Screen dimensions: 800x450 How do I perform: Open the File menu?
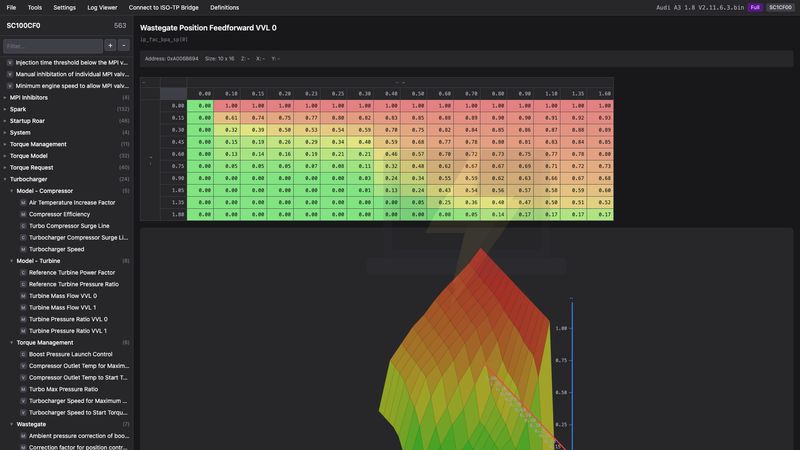coord(11,7)
